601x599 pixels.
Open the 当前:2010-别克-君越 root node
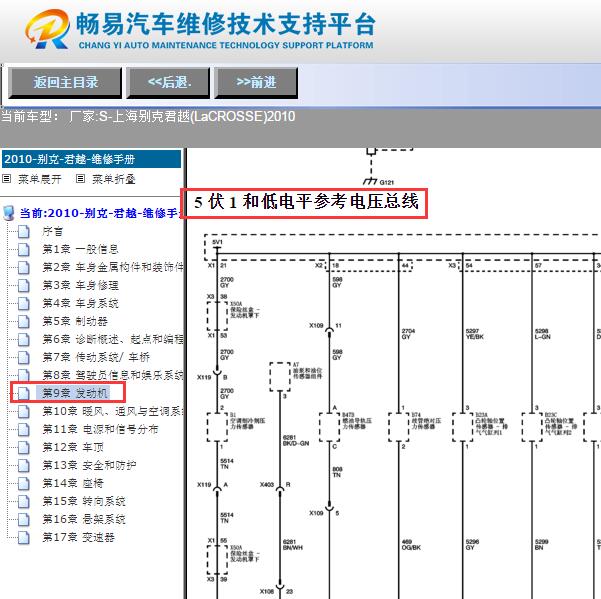(100, 213)
